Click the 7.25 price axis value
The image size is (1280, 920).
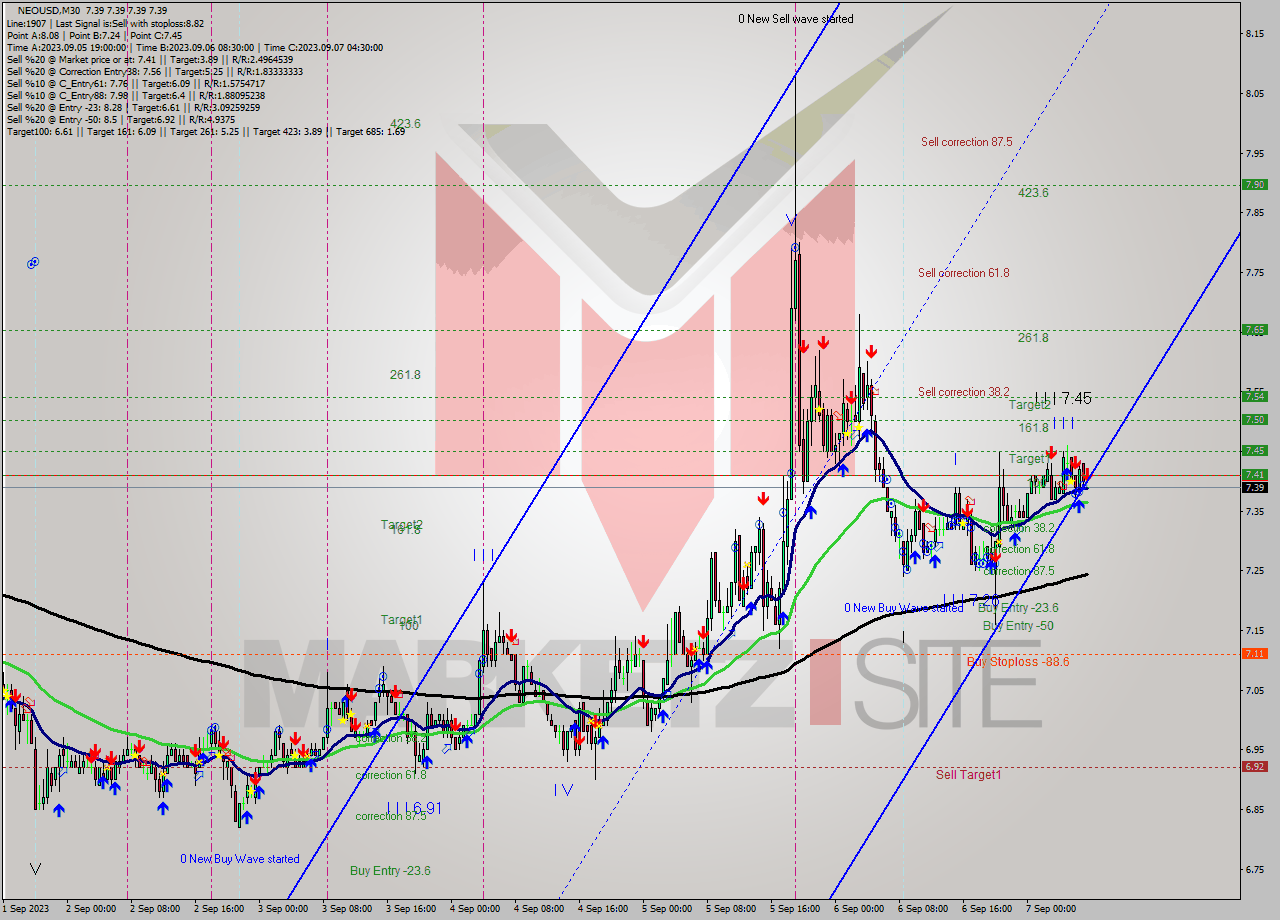pos(1255,570)
